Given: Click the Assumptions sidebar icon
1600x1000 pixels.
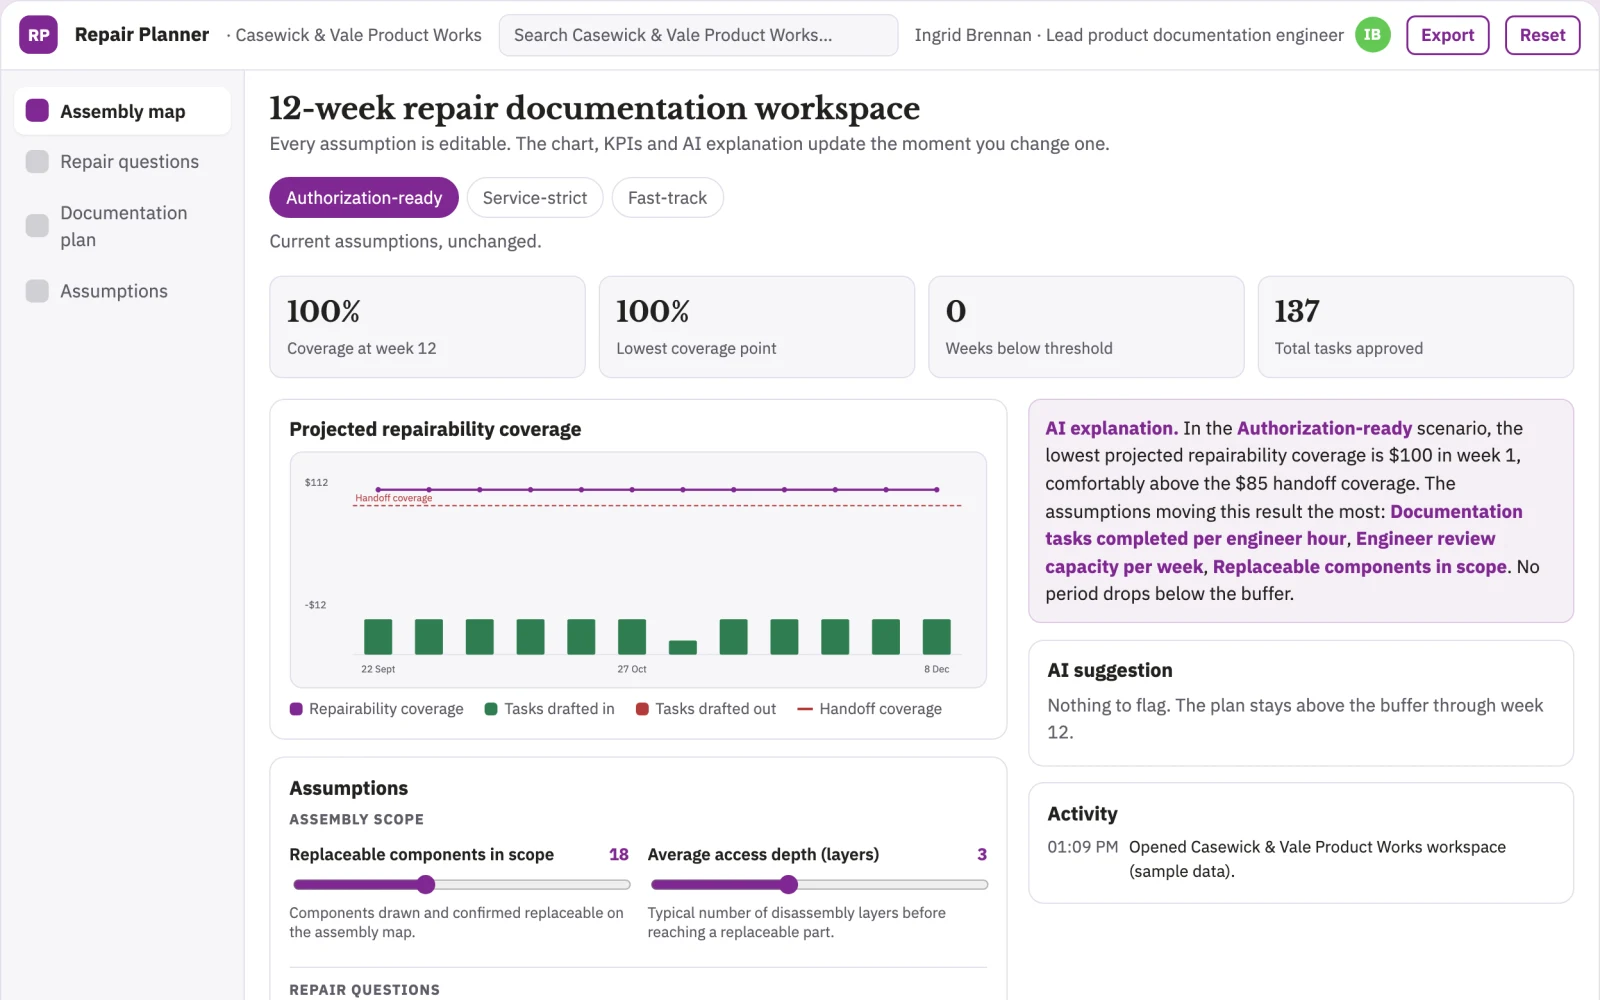Looking at the screenshot, I should point(37,291).
